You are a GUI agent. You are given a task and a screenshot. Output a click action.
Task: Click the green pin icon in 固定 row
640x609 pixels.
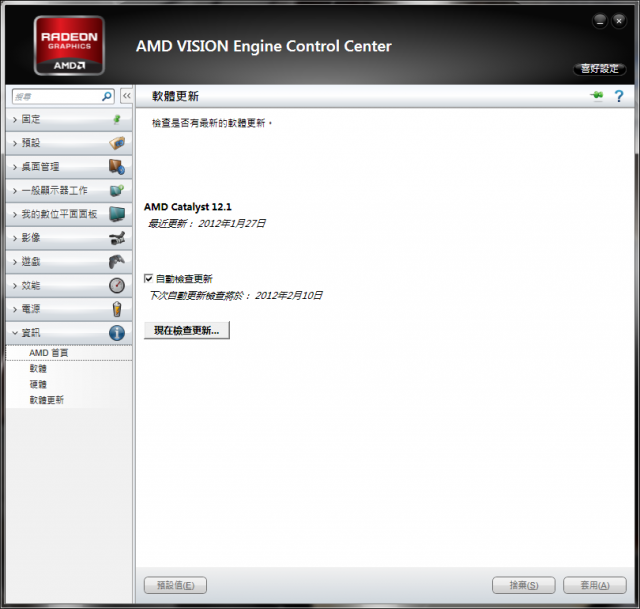pyautogui.click(x=117, y=119)
